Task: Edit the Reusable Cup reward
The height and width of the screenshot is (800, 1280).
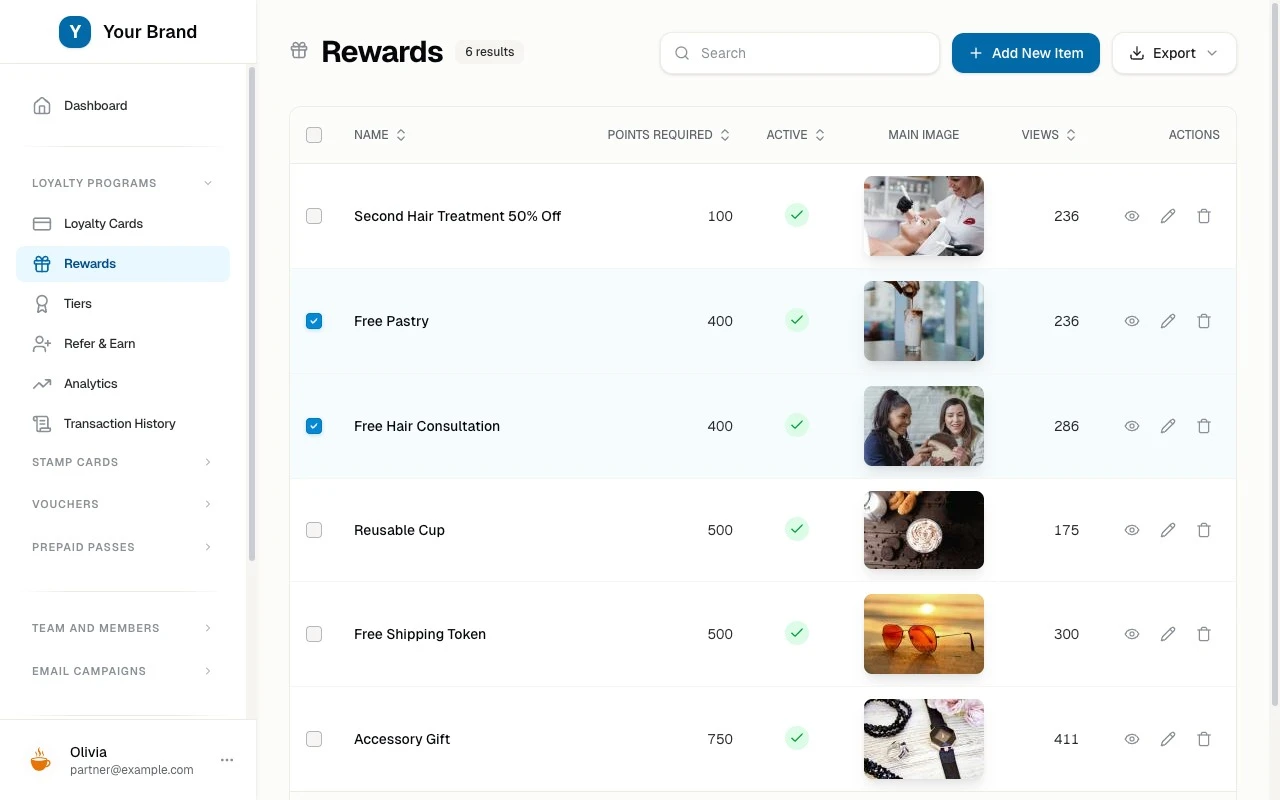Action: pyautogui.click(x=1168, y=530)
